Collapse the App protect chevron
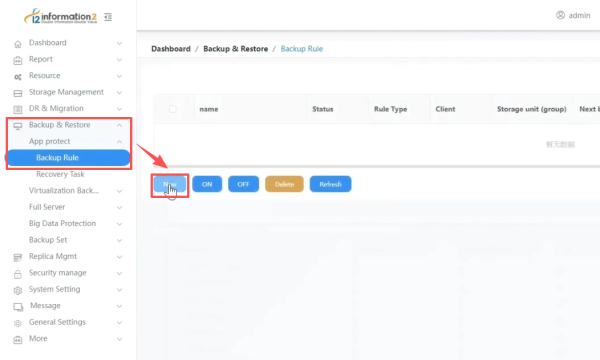This screenshot has height=360, width=600. pos(119,142)
